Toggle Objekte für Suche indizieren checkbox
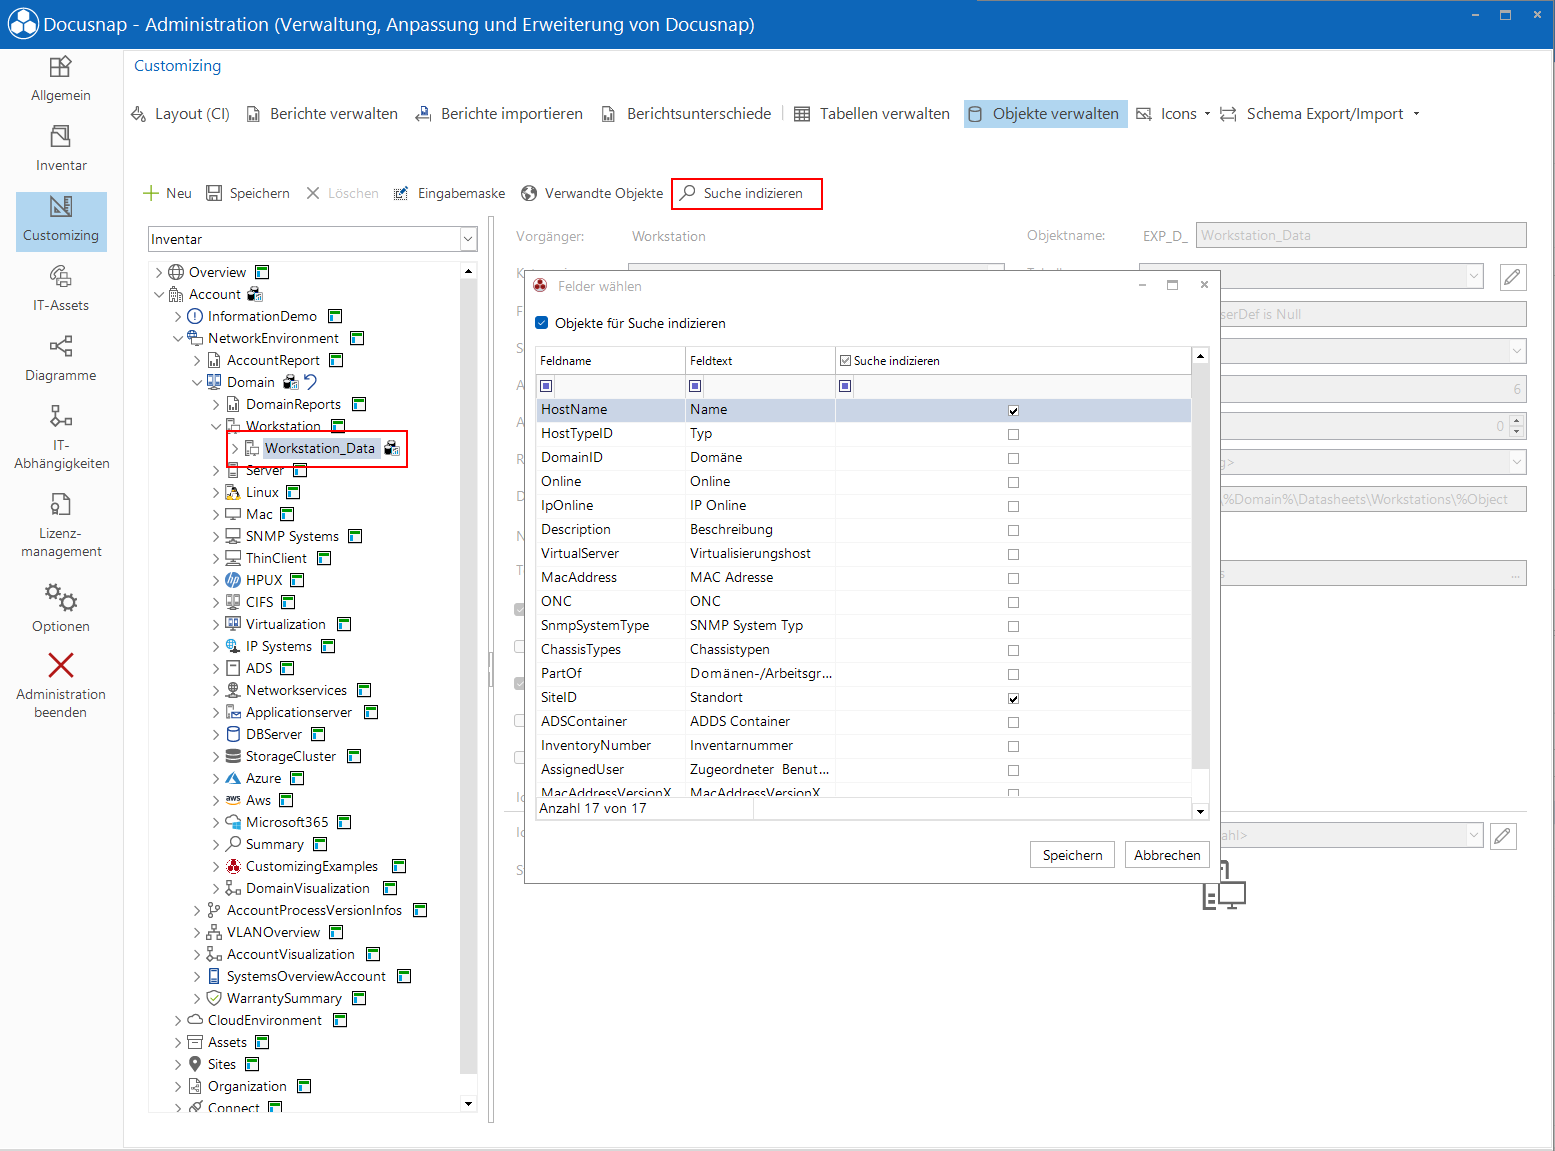The image size is (1555, 1151). point(542,323)
